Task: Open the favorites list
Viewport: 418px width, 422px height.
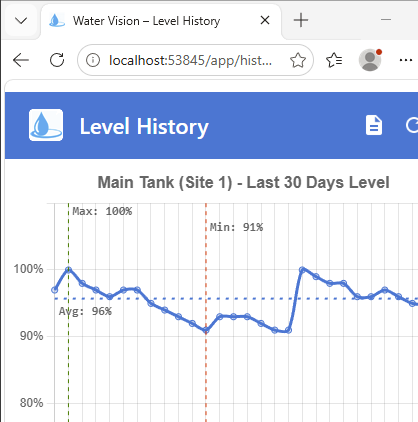Action: click(x=334, y=60)
